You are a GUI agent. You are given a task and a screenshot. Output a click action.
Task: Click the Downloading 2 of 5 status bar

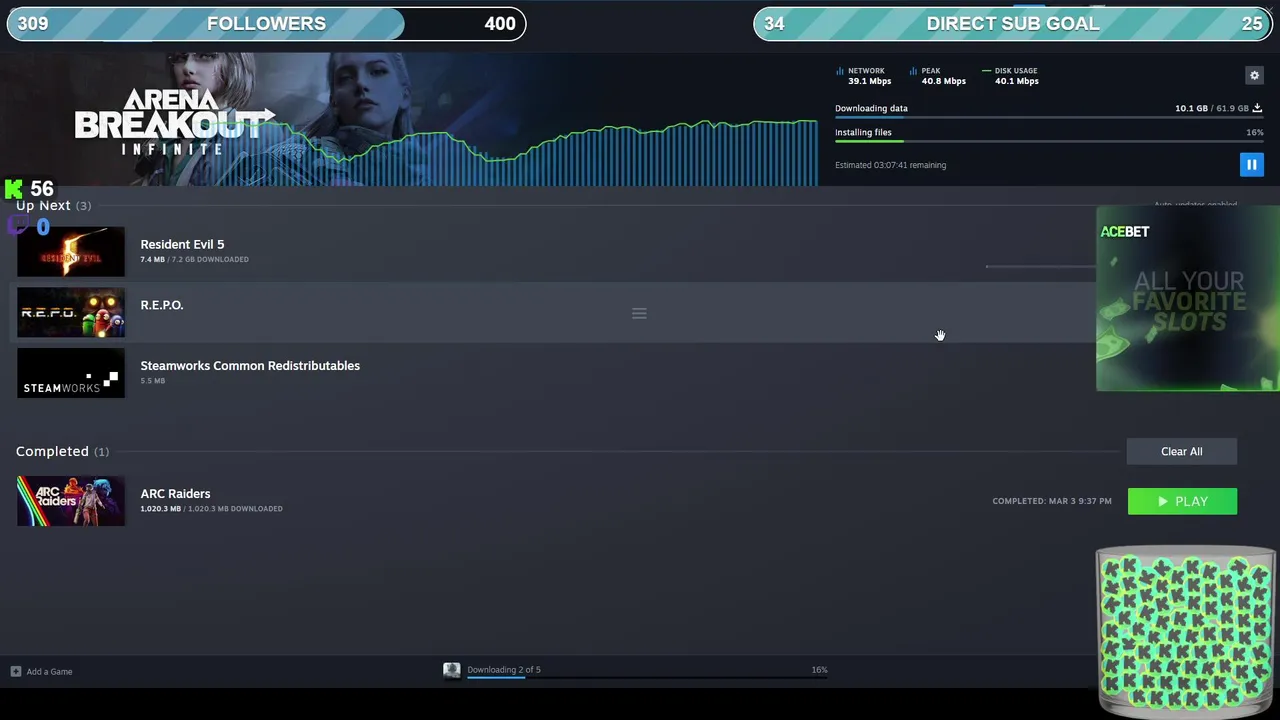tap(647, 677)
